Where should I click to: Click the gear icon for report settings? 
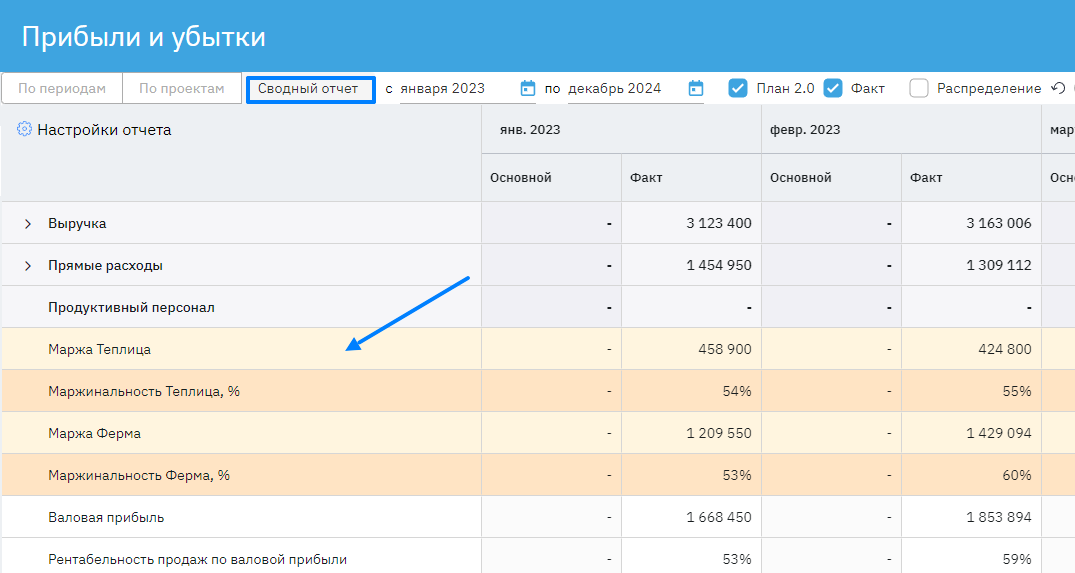24,129
